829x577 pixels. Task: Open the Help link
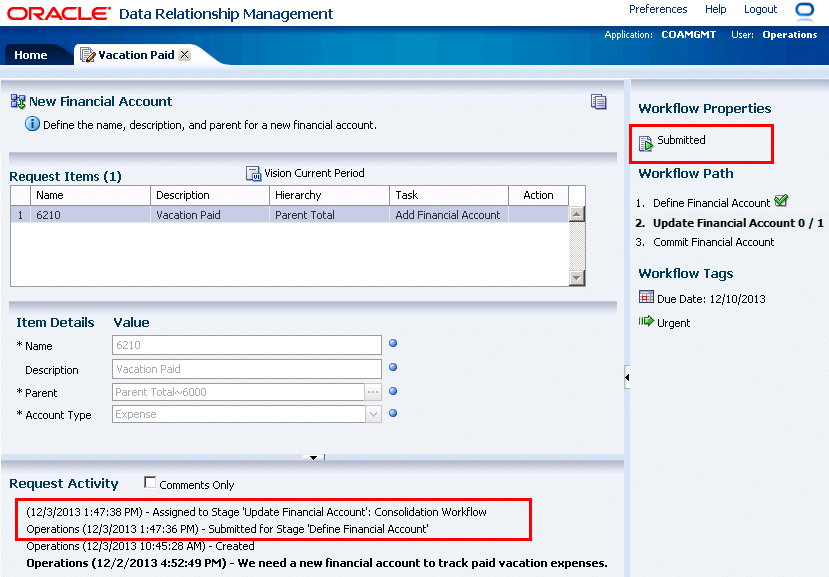715,9
